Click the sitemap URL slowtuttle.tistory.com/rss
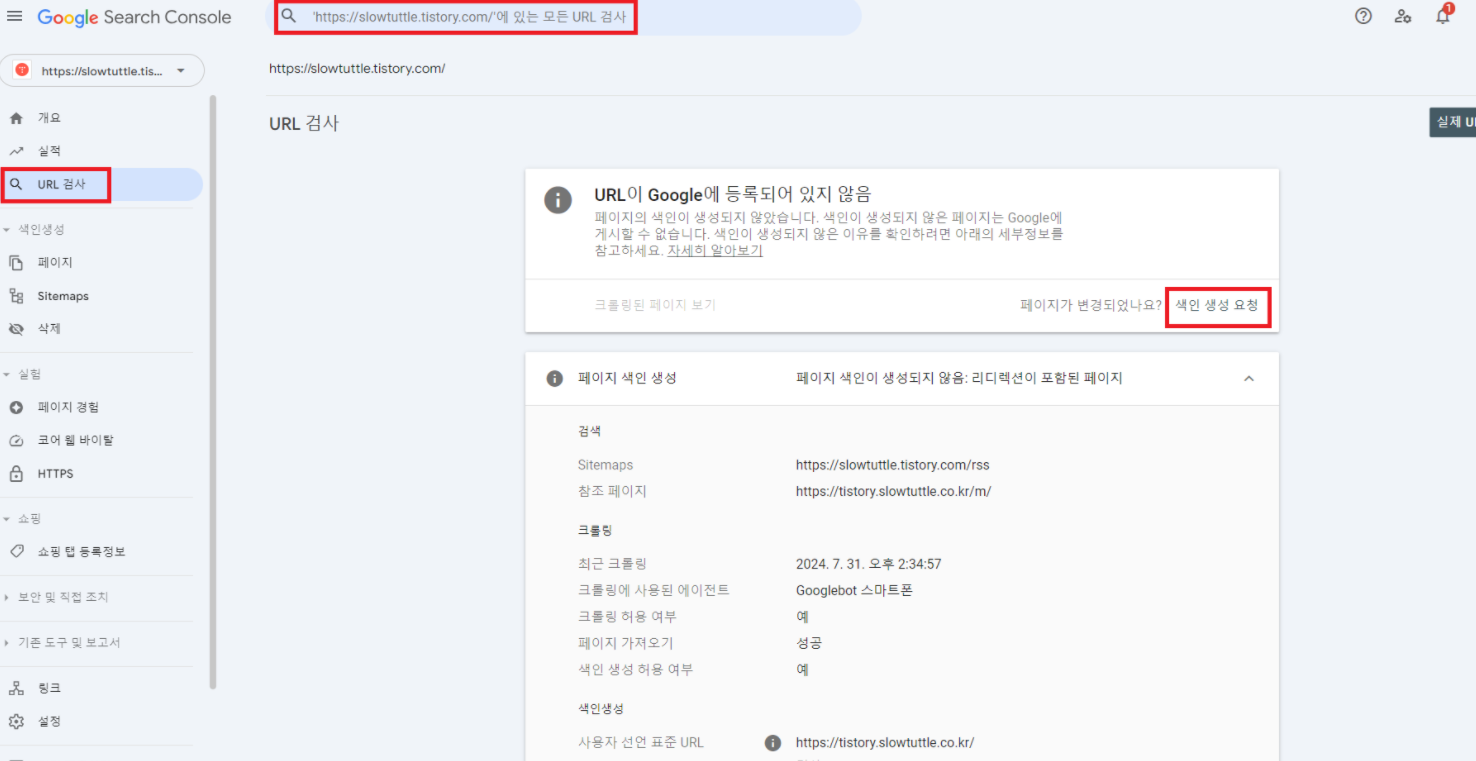Screen dimensions: 1476x761 coord(893,465)
